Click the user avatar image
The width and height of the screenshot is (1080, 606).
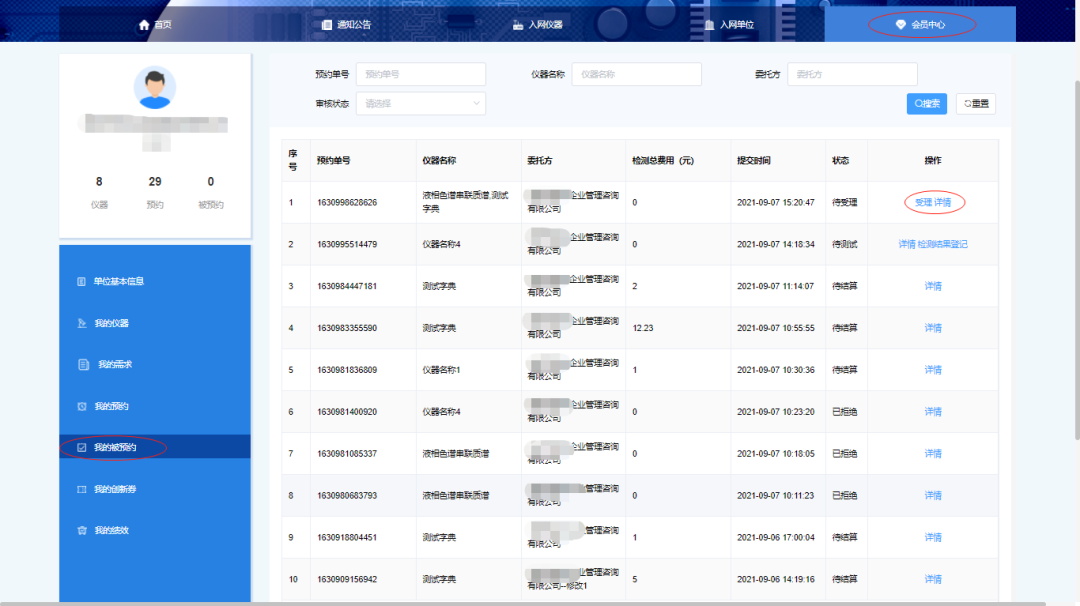[x=155, y=88]
